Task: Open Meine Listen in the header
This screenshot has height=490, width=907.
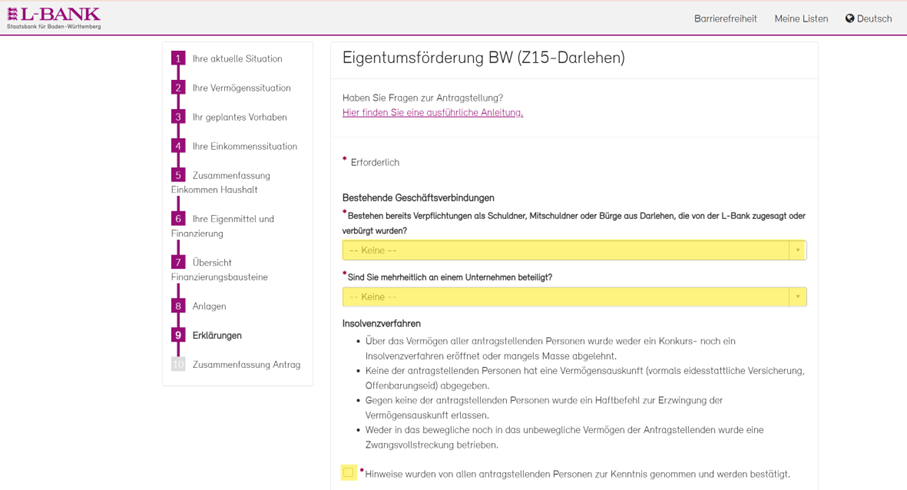Action: point(801,18)
